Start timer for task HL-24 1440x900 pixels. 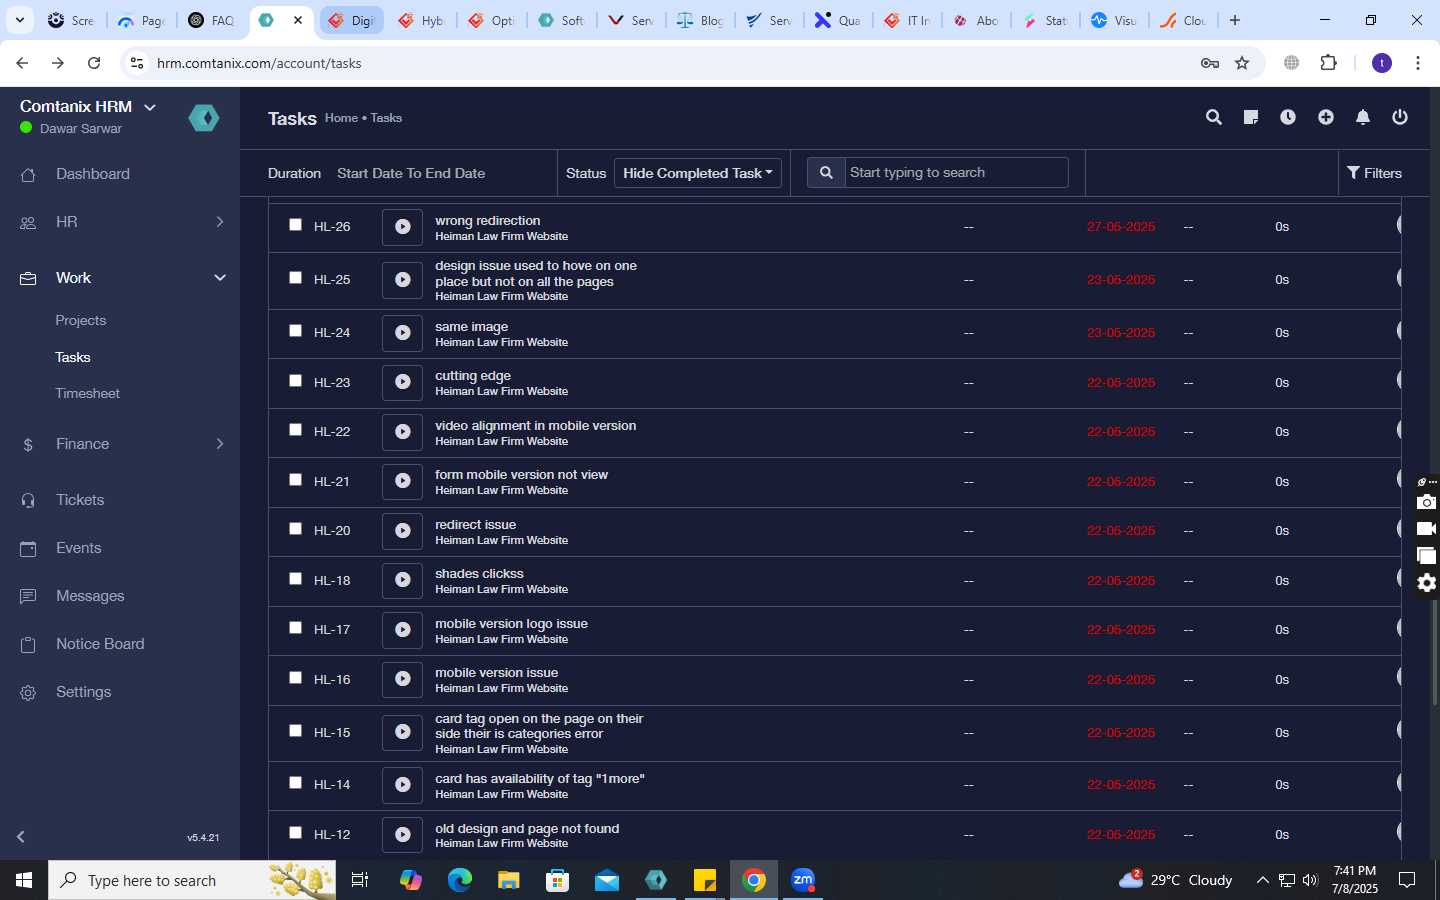coord(402,333)
